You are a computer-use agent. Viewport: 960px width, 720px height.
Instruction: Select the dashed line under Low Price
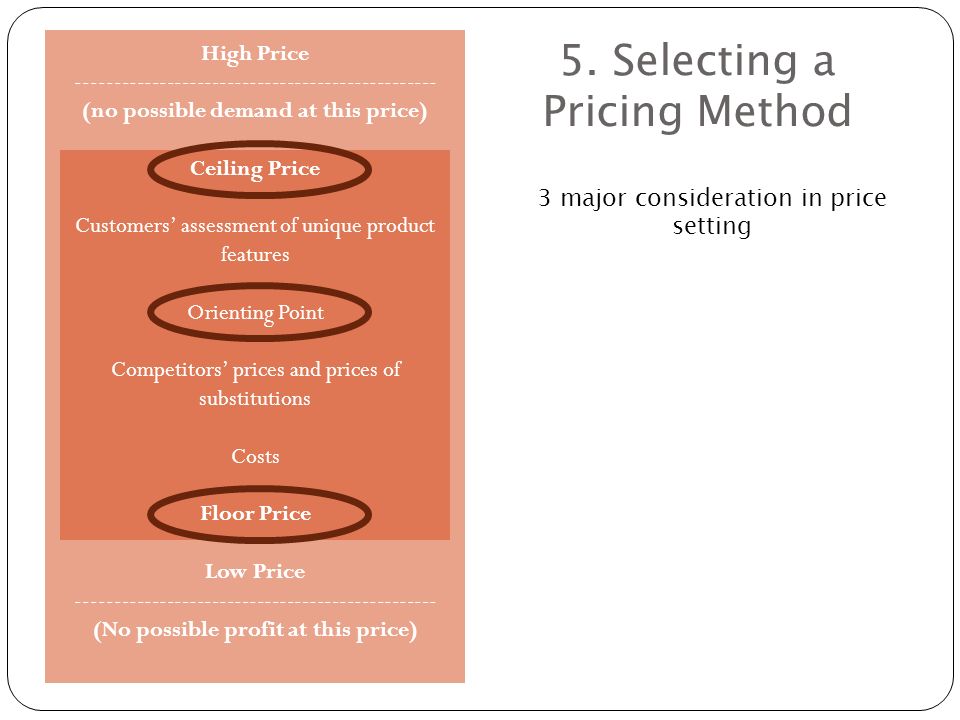pos(255,602)
